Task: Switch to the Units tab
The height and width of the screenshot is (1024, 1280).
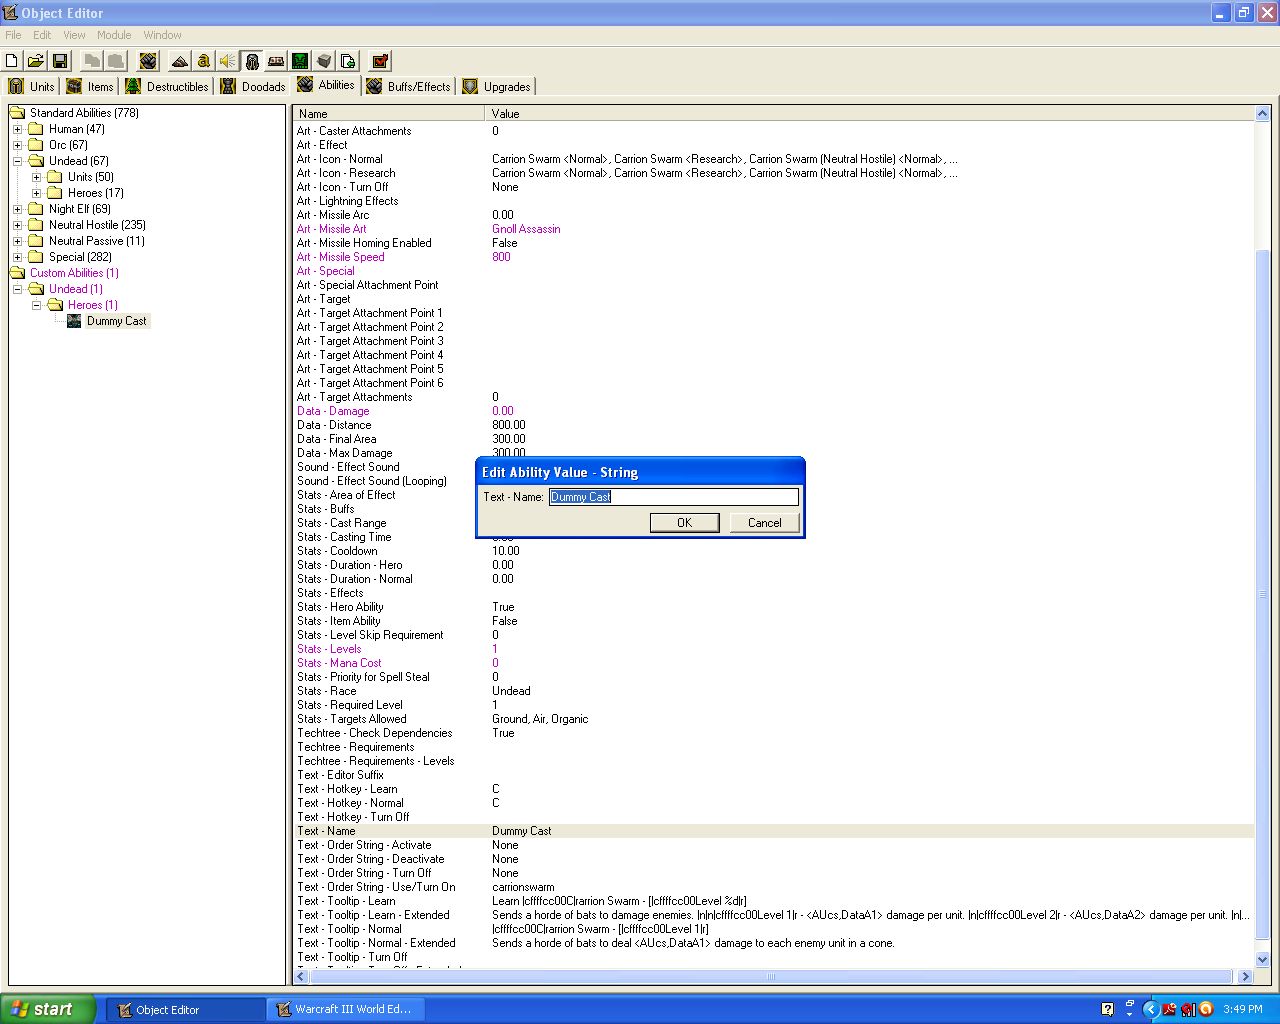Action: [31, 87]
